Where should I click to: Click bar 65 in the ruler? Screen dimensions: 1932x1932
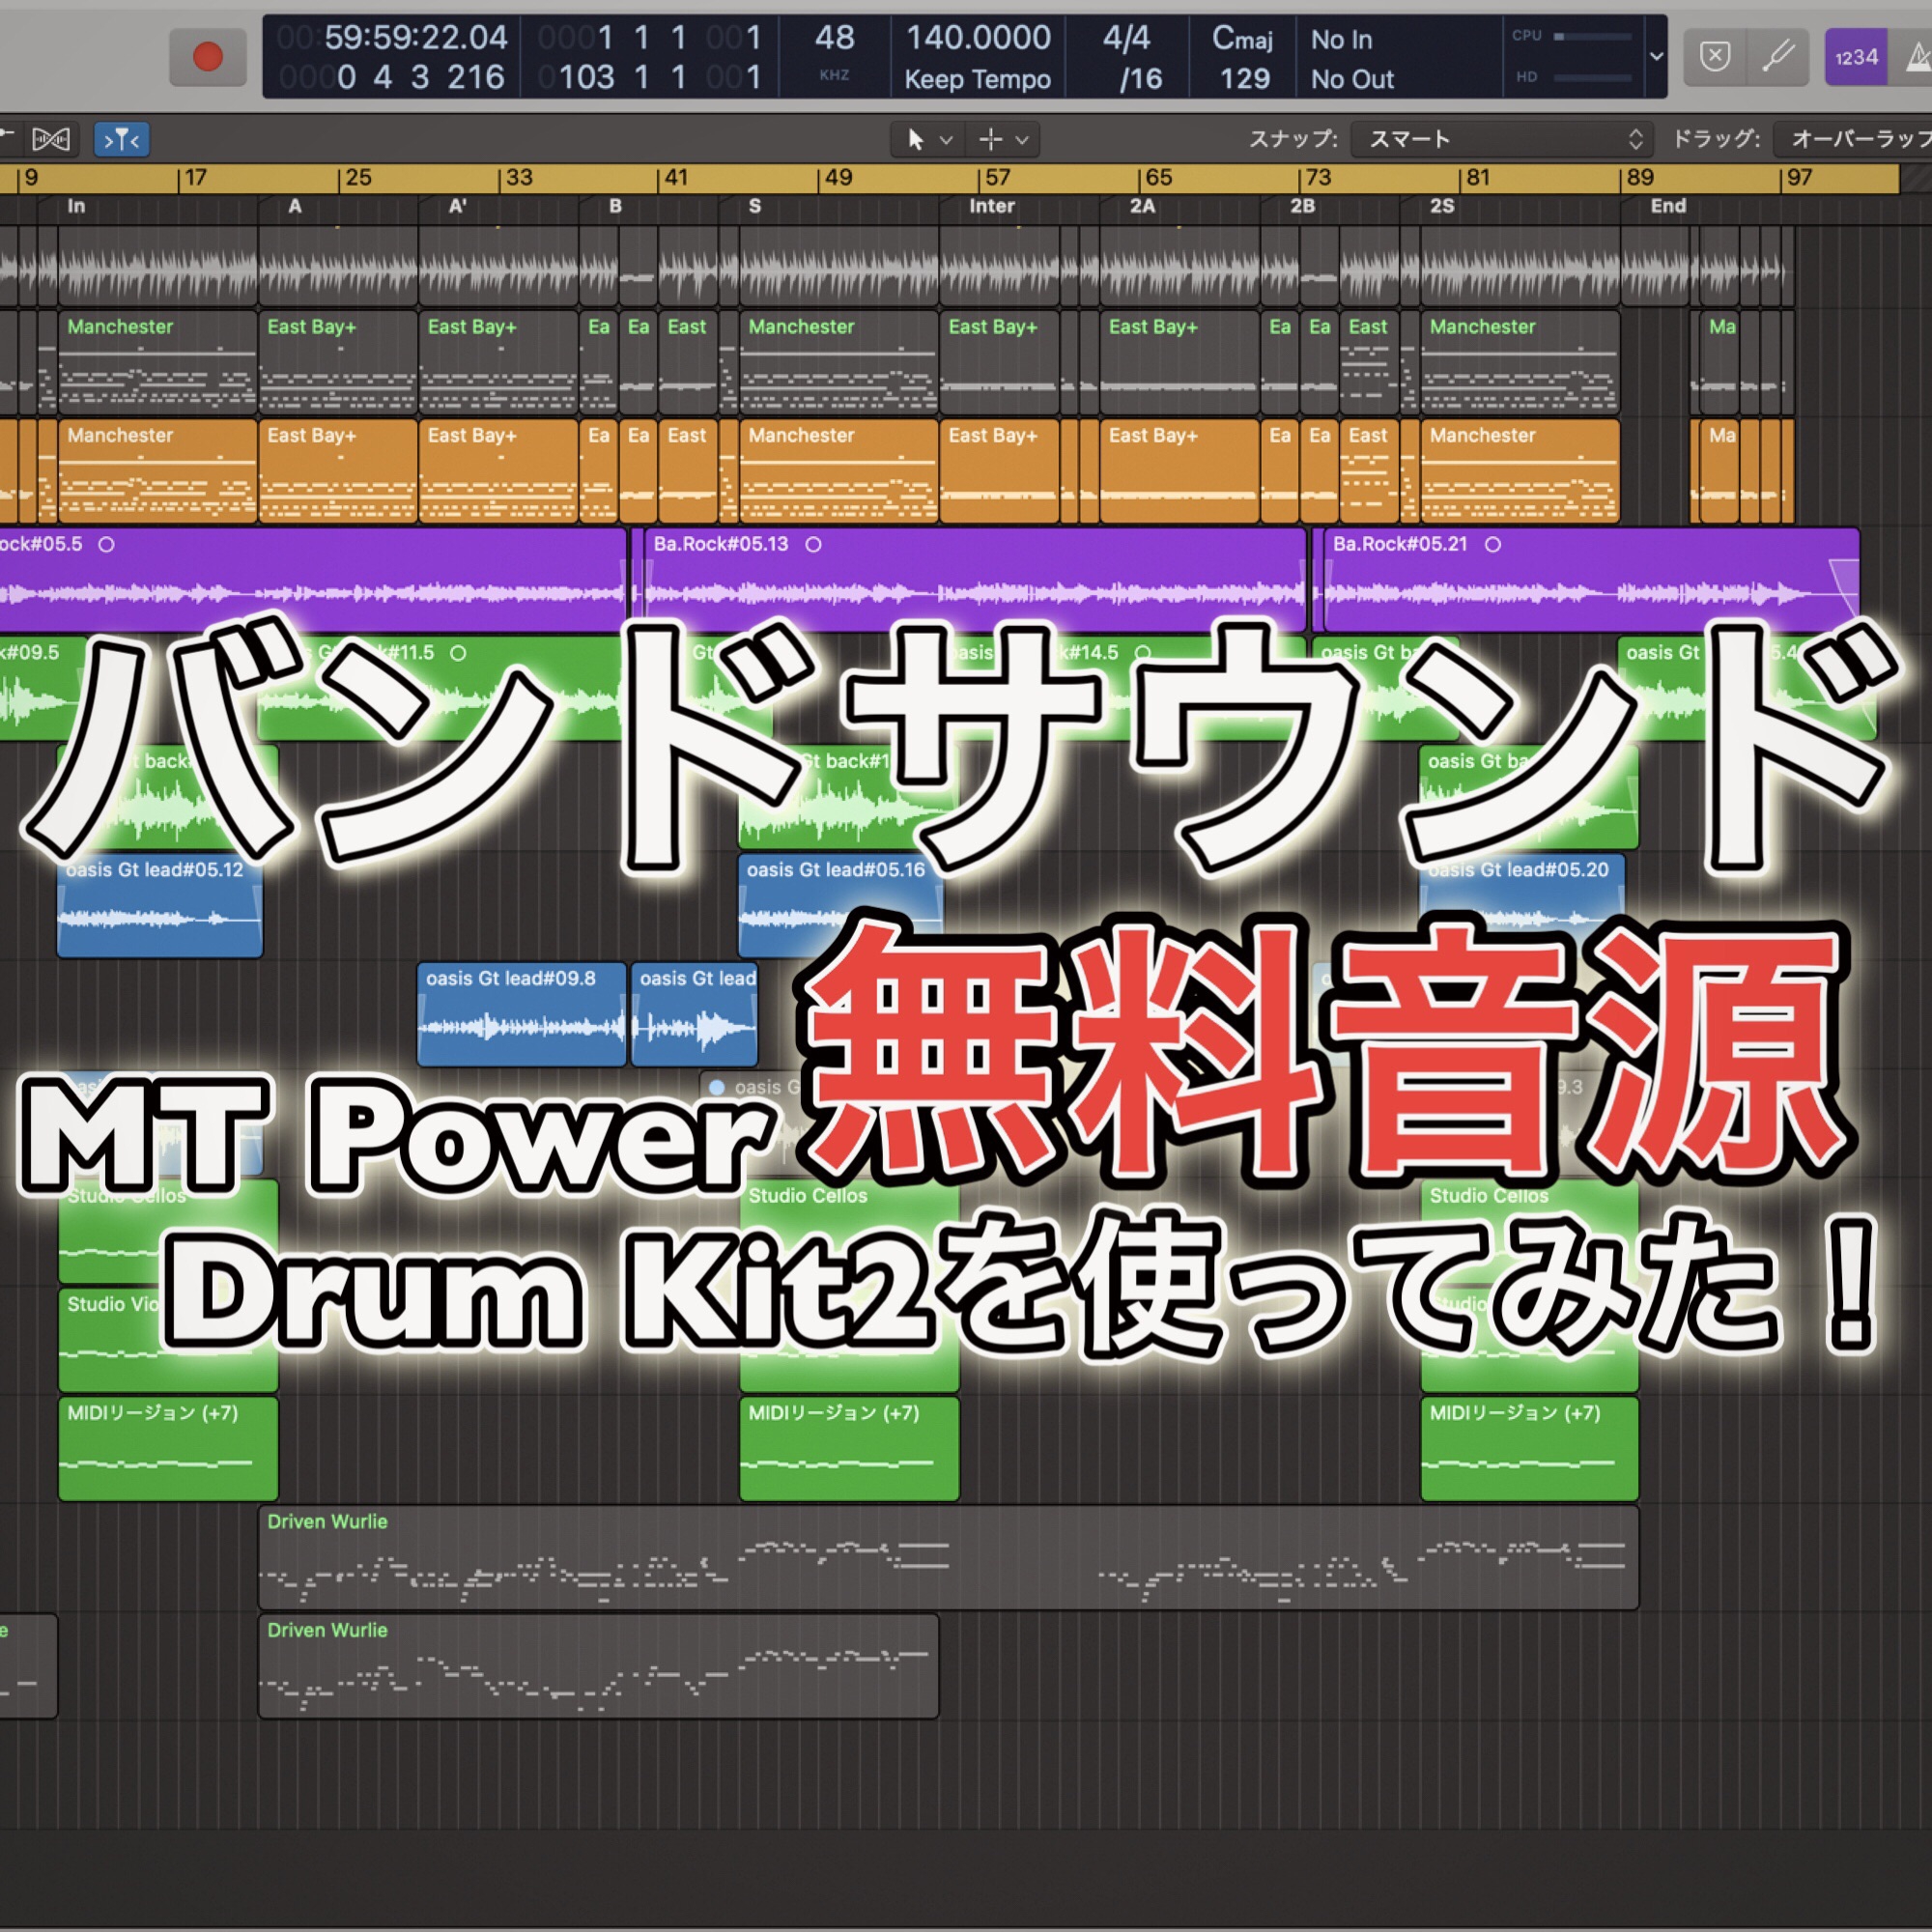pos(1158,178)
